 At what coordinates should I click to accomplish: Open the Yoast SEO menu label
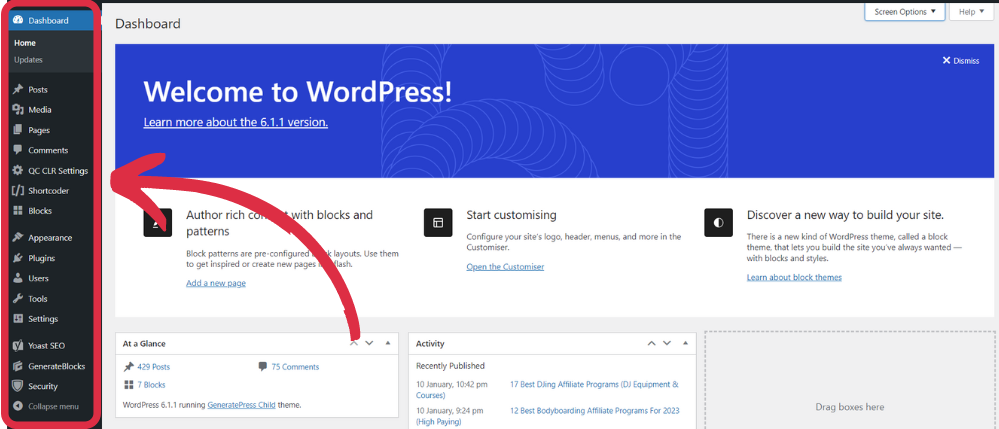tap(47, 346)
